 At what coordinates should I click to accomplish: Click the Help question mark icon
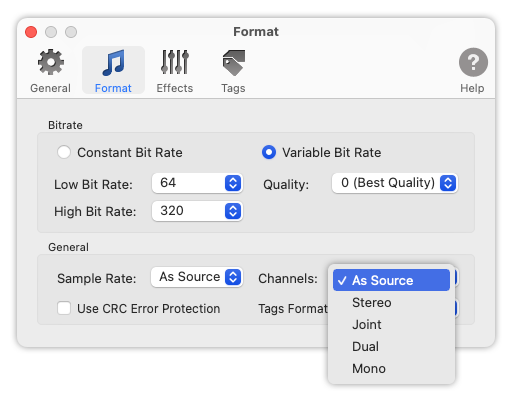point(473,62)
